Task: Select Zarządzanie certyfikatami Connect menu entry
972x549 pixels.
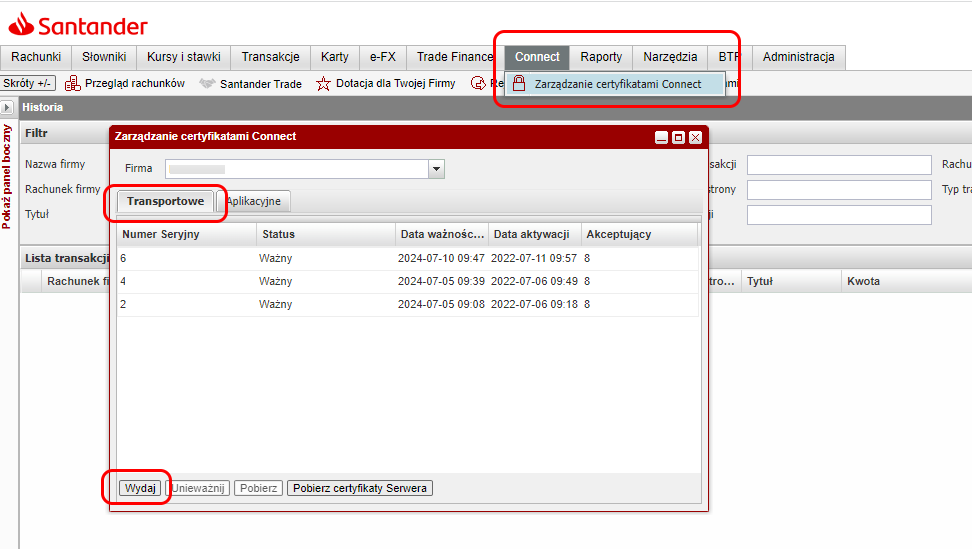Action: coord(615,84)
